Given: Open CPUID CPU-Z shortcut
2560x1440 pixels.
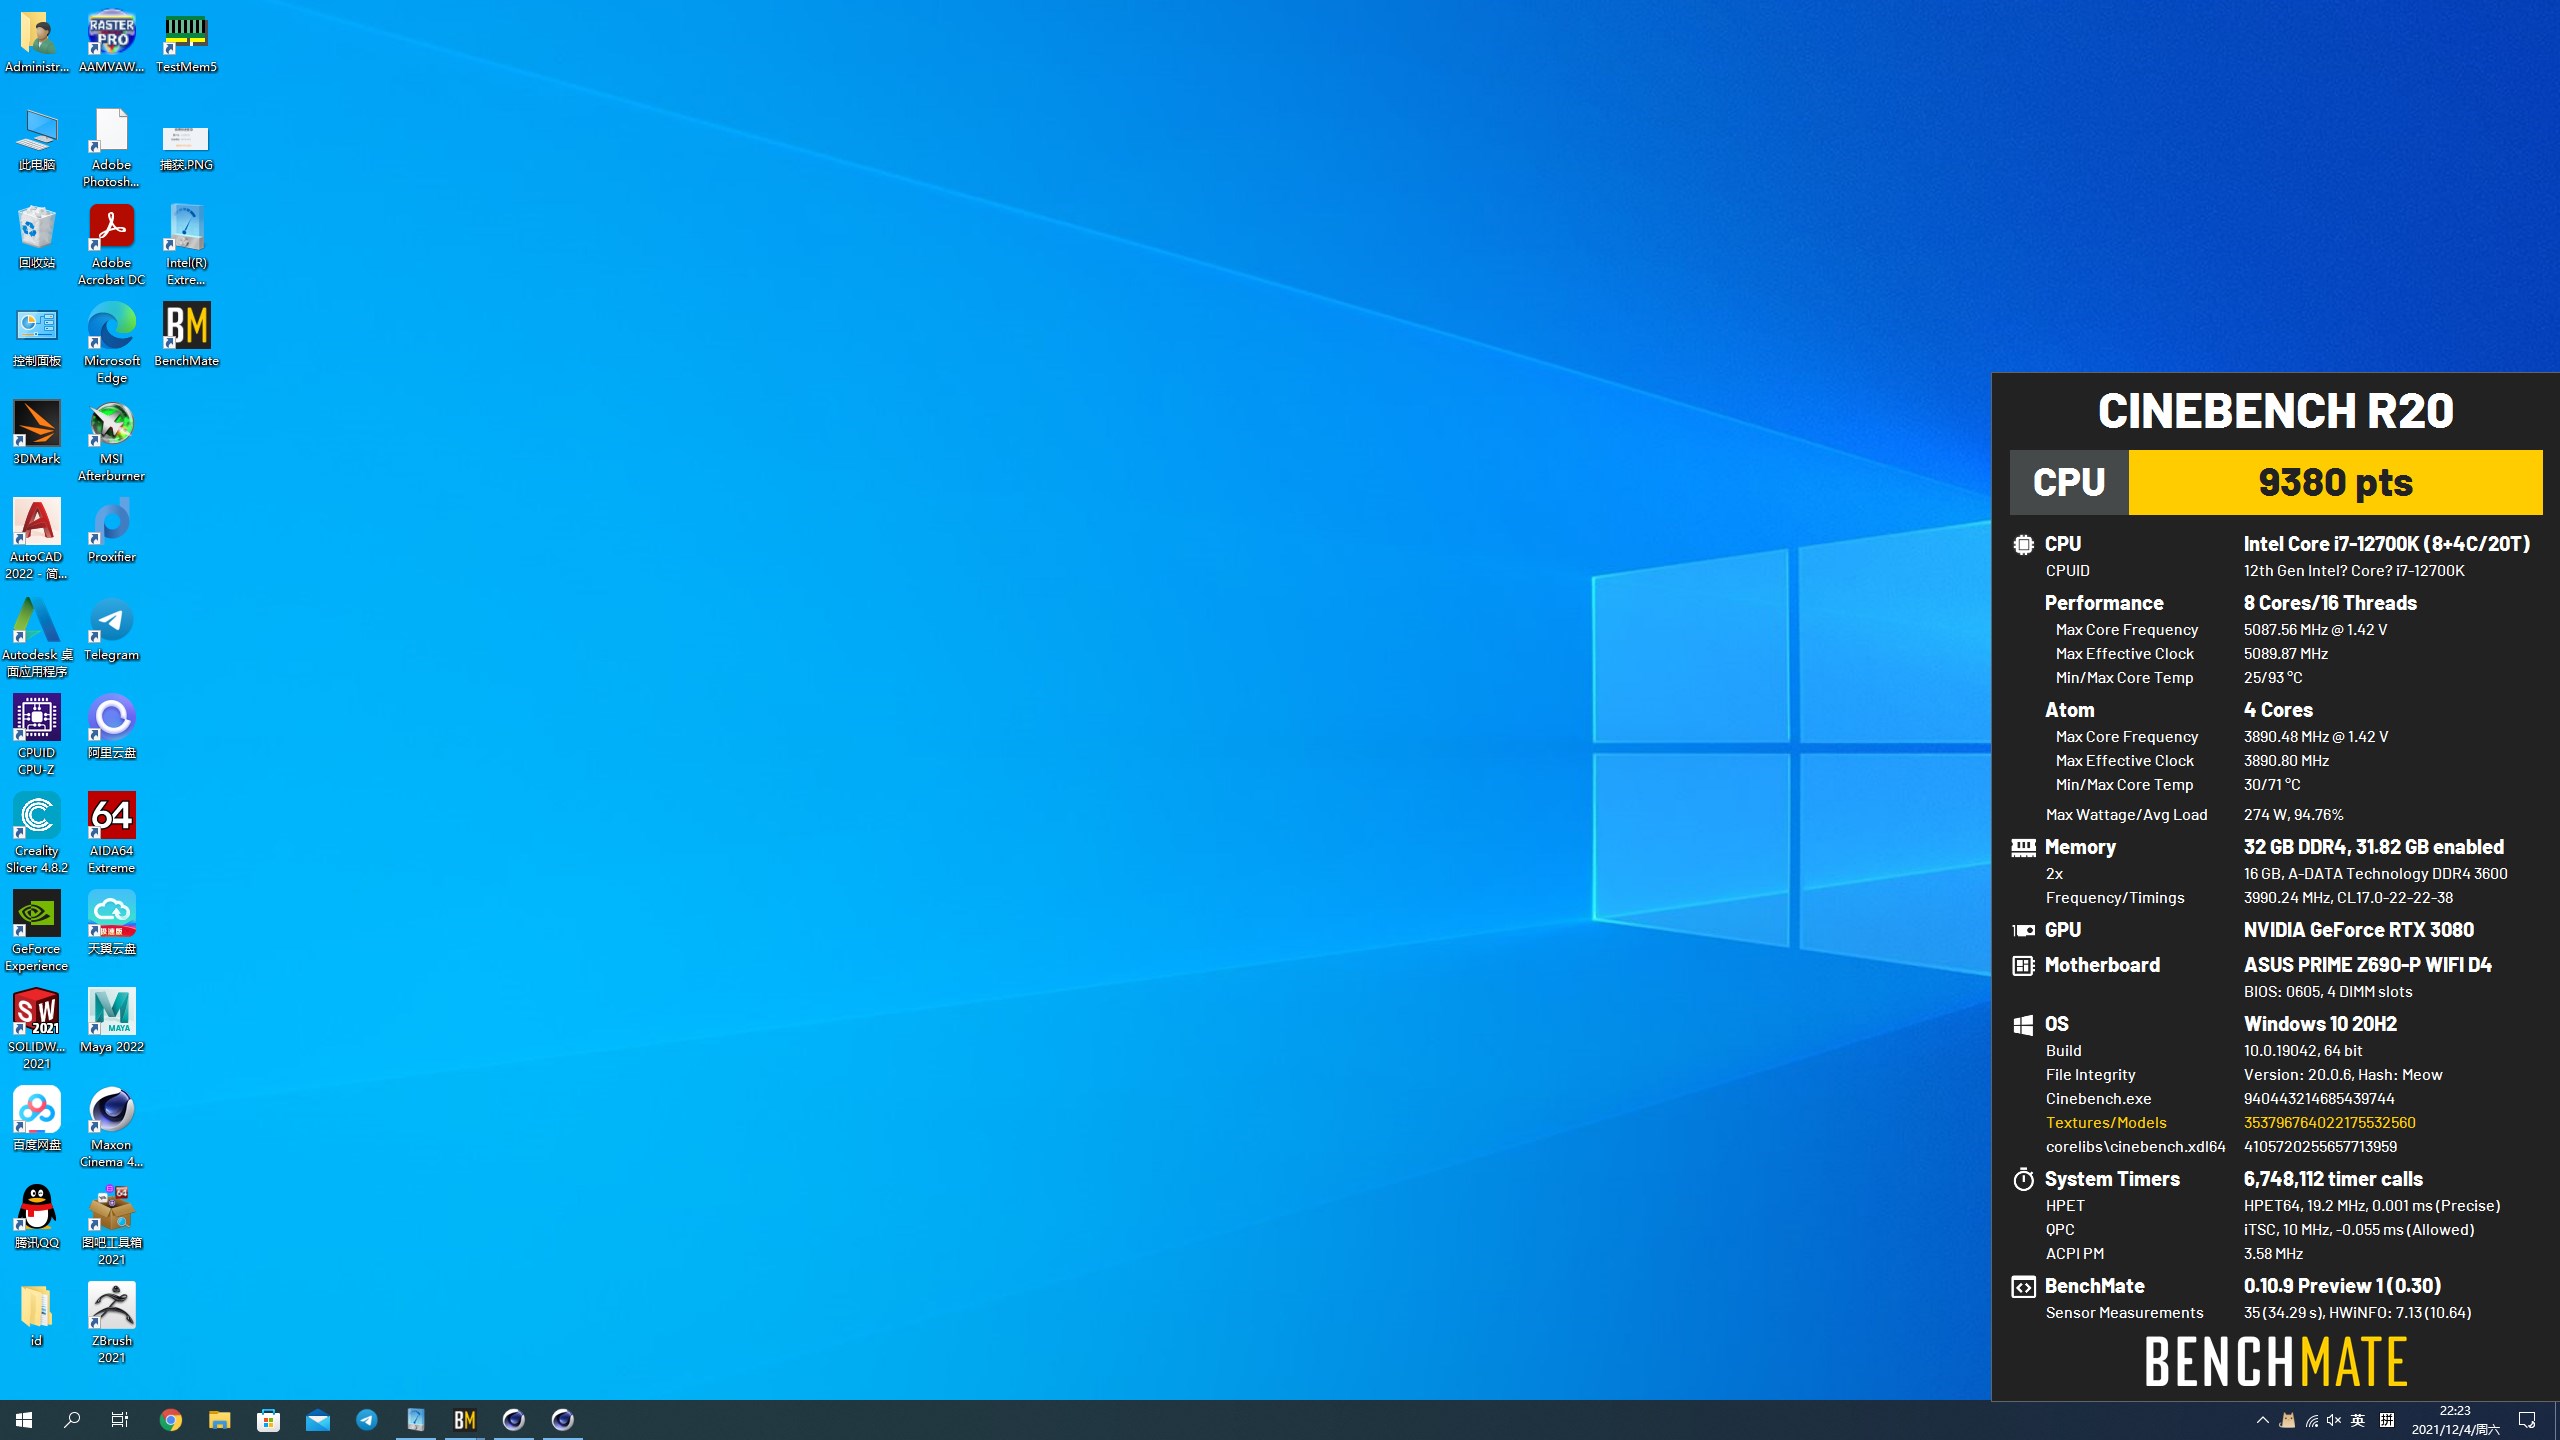Looking at the screenshot, I should 37,736.
